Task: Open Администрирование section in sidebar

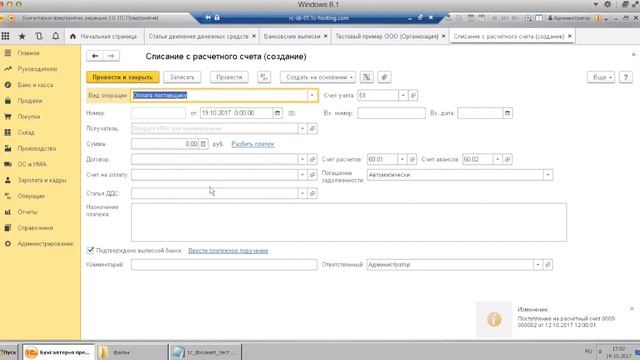Action: click(45, 244)
